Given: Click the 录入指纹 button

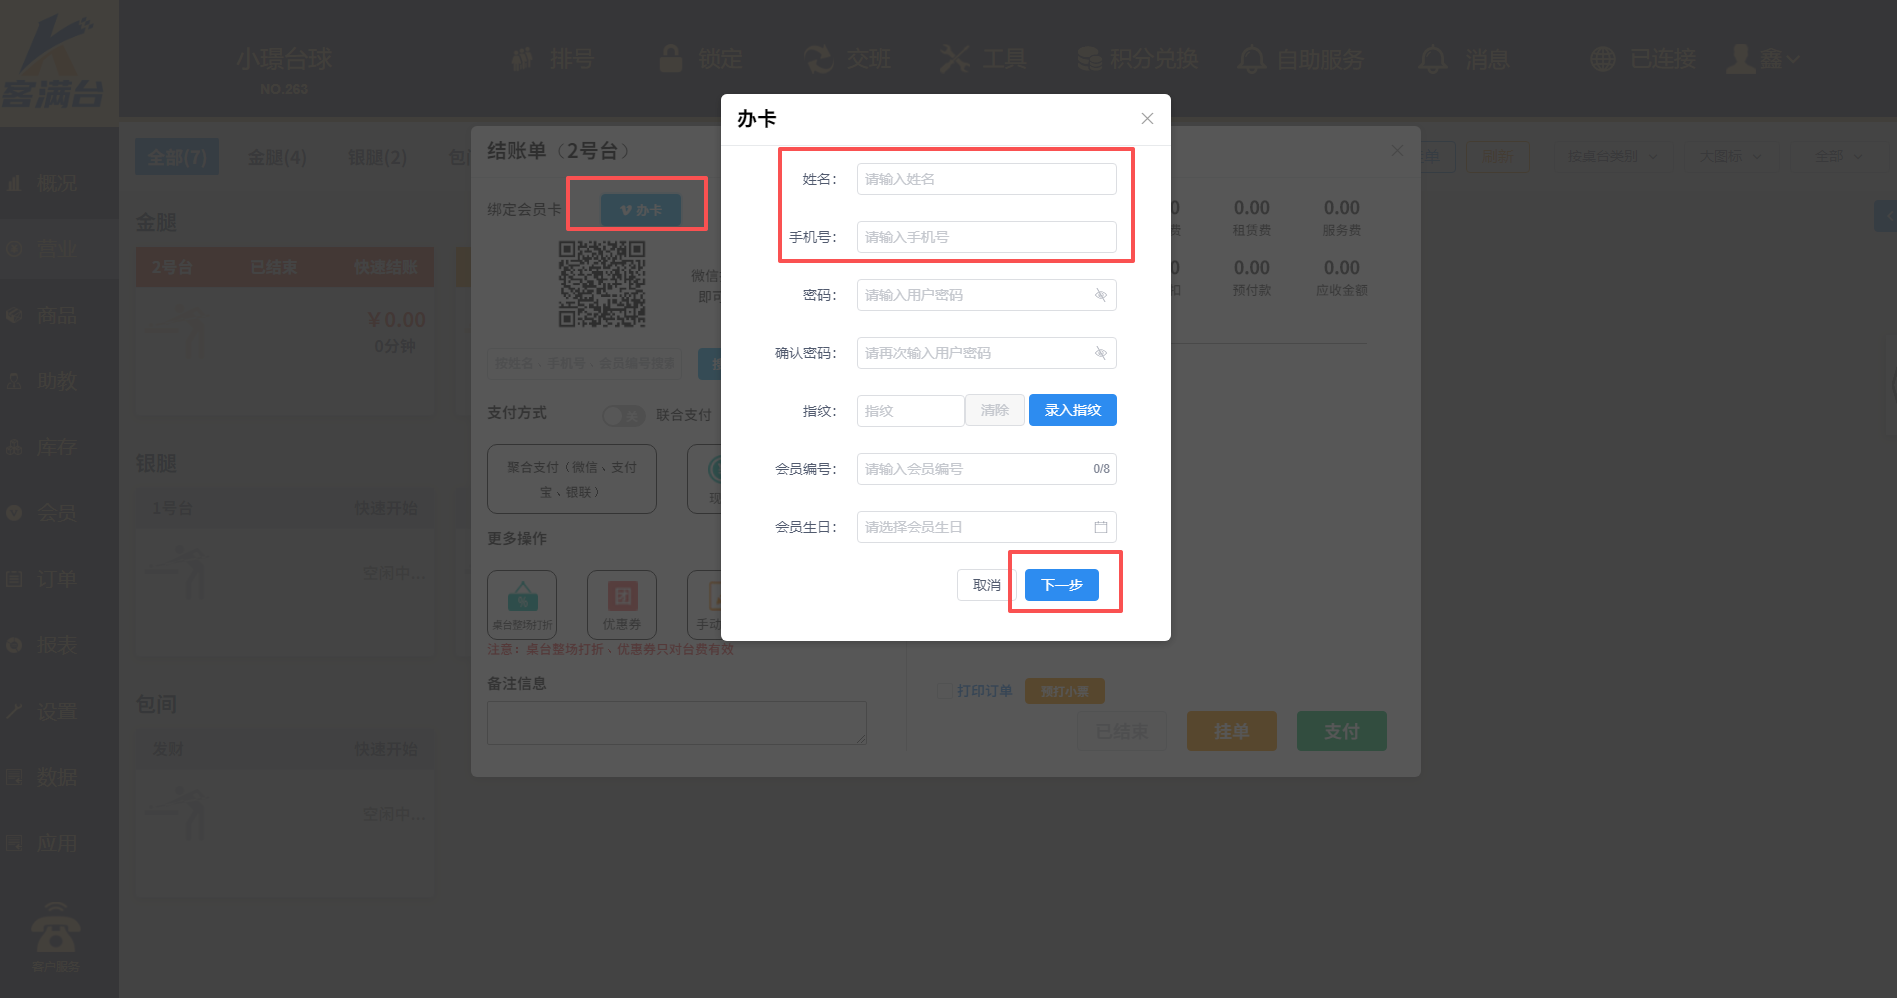Looking at the screenshot, I should (x=1072, y=410).
